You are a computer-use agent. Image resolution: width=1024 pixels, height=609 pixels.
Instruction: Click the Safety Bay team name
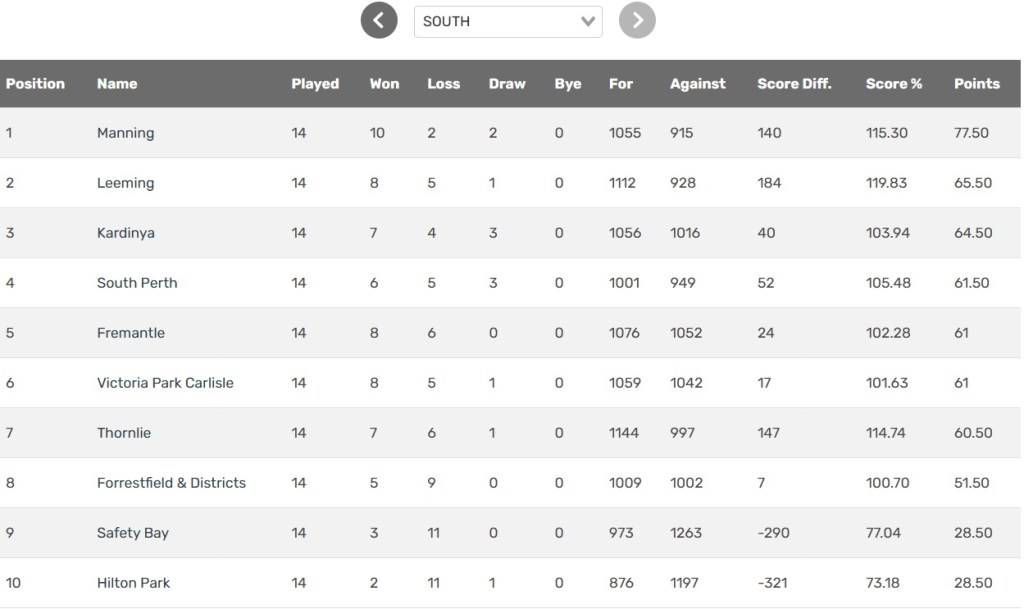click(x=132, y=533)
